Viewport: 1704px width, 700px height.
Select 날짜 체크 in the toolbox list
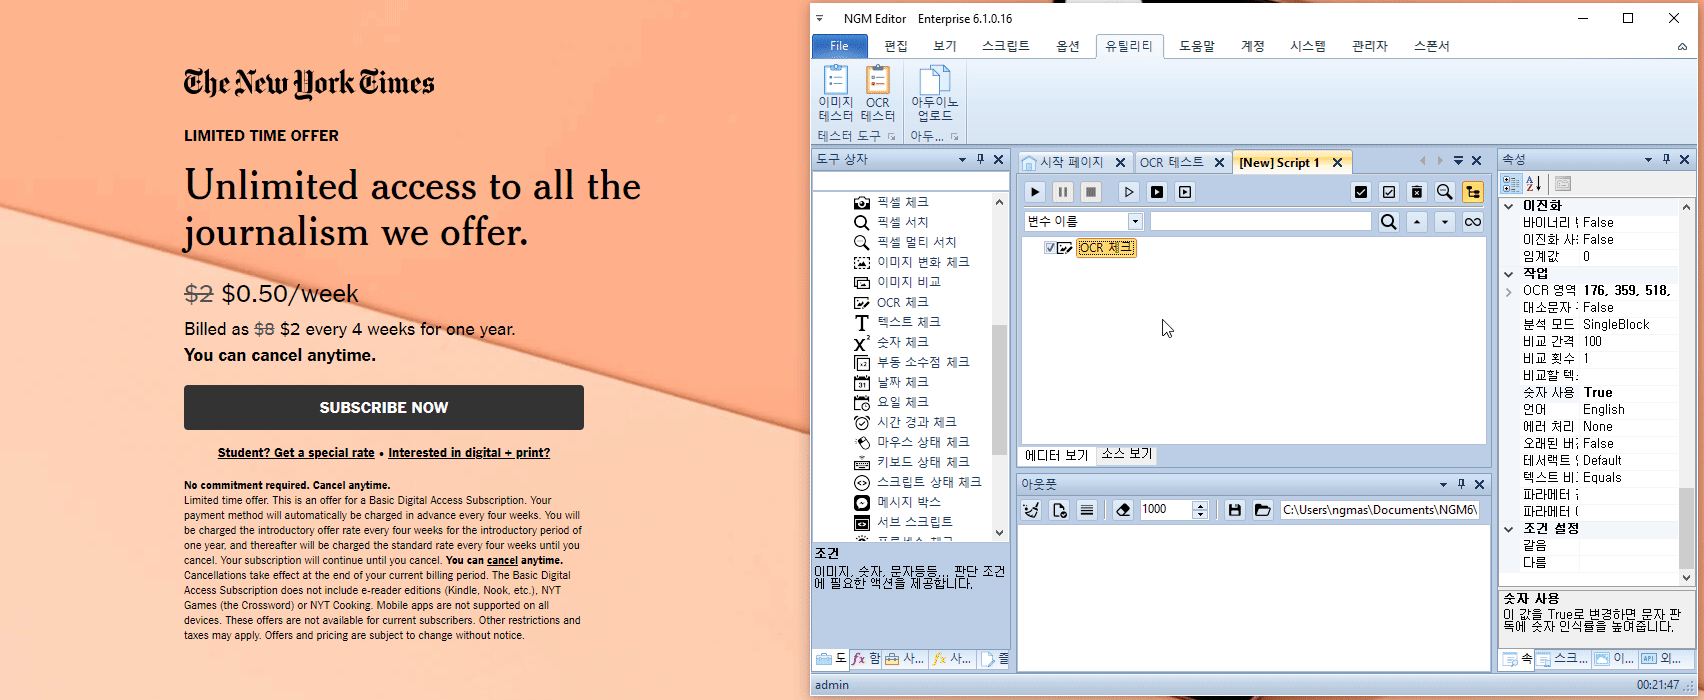pyautogui.click(x=902, y=382)
